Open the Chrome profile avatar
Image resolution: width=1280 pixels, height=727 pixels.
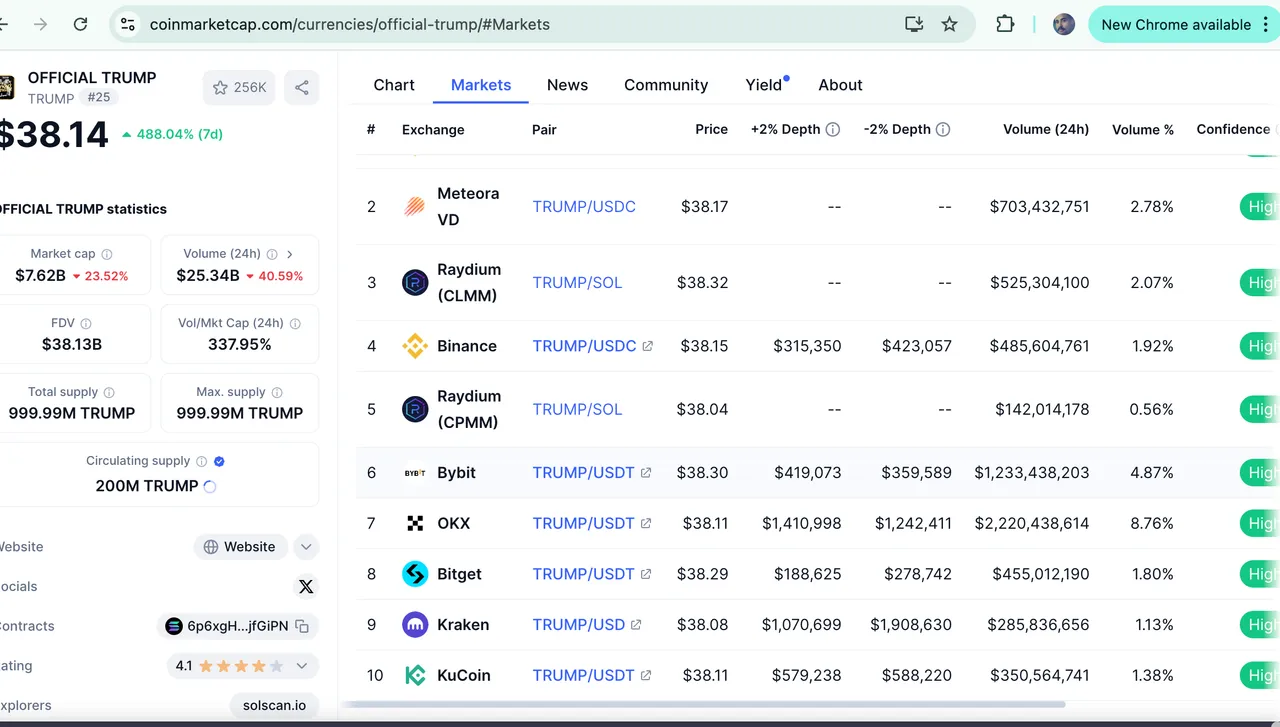pyautogui.click(x=1064, y=24)
